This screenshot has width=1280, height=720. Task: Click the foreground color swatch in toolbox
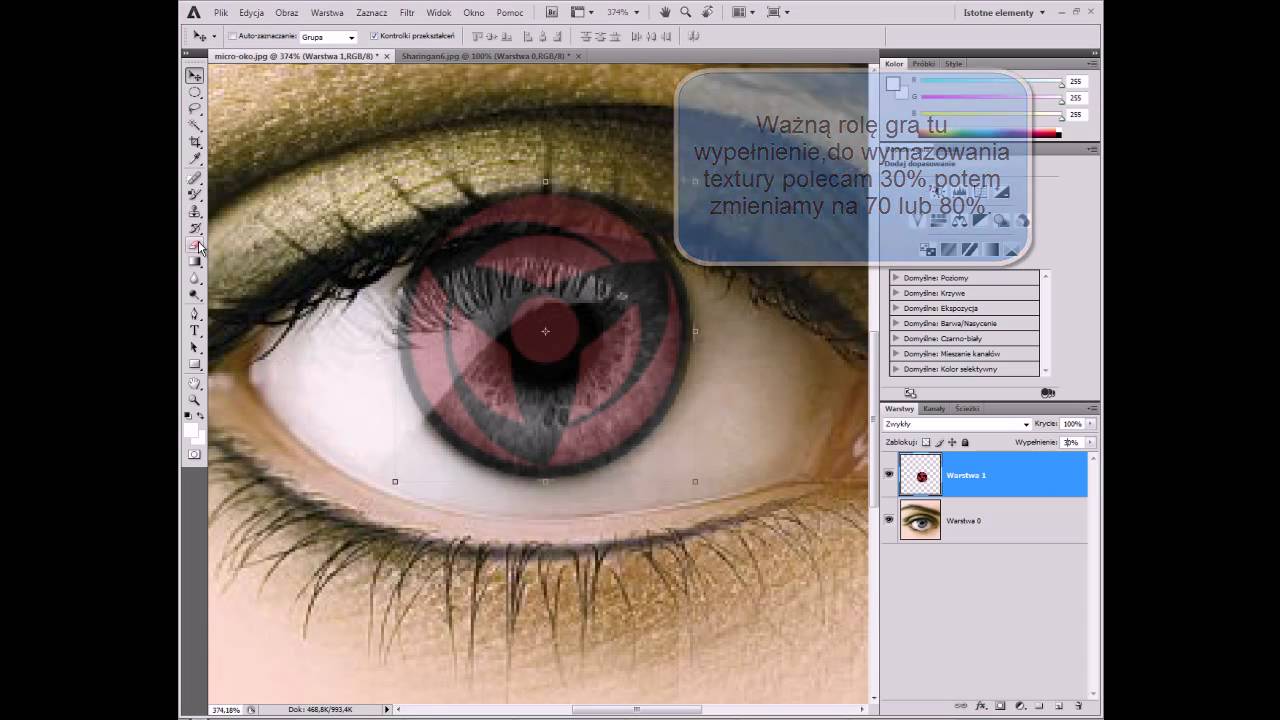click(190, 430)
